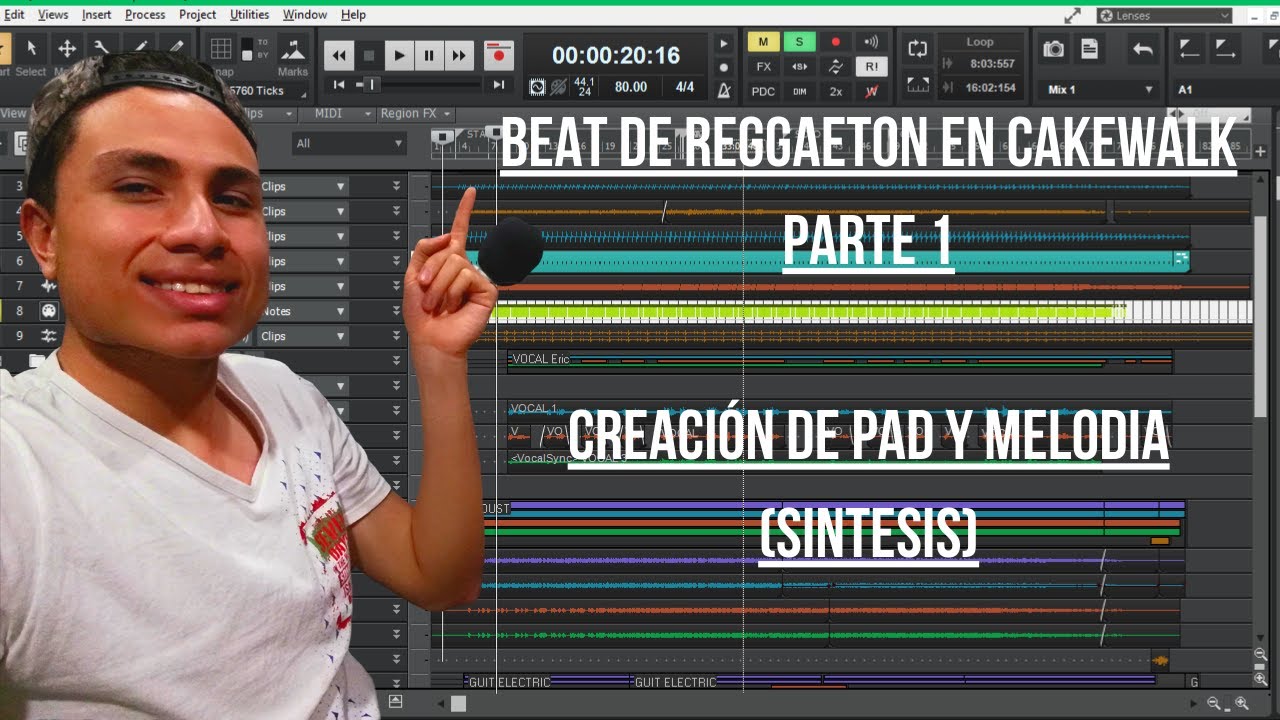Expand track 4 with double chevron
Image resolution: width=1280 pixels, height=720 pixels.
point(397,211)
